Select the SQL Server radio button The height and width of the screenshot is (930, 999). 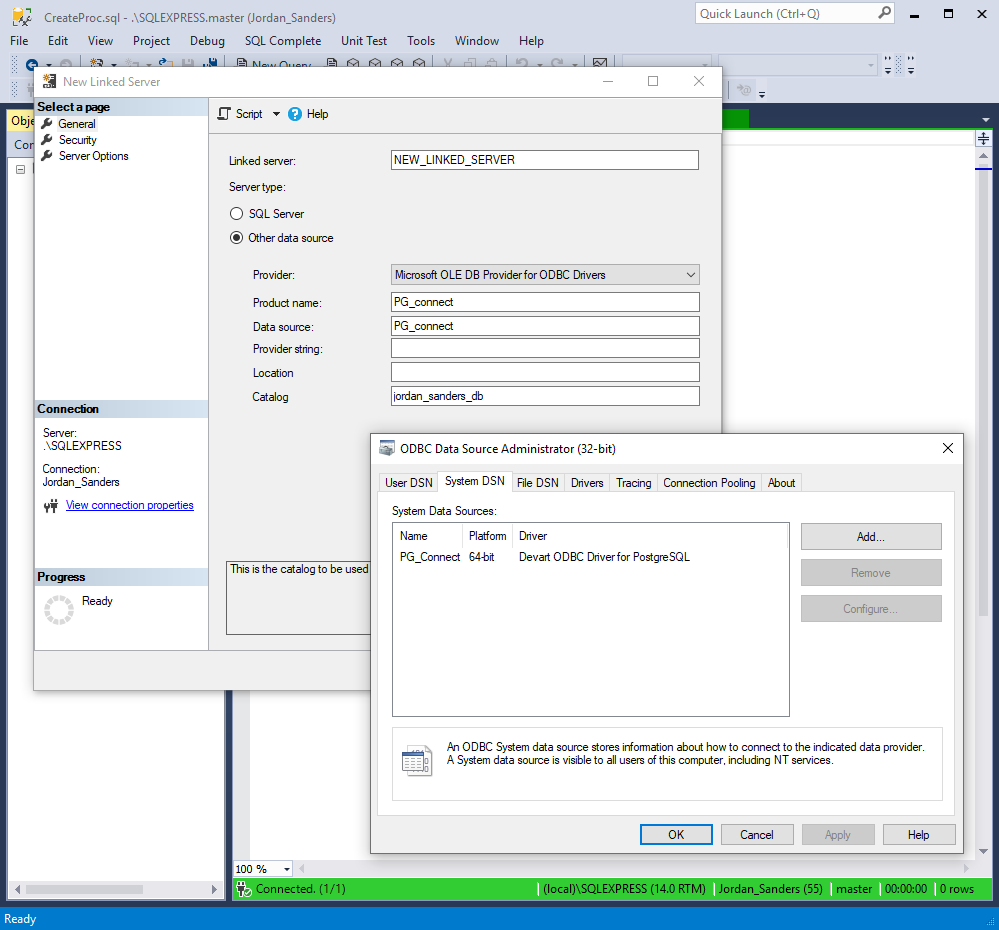click(x=236, y=213)
